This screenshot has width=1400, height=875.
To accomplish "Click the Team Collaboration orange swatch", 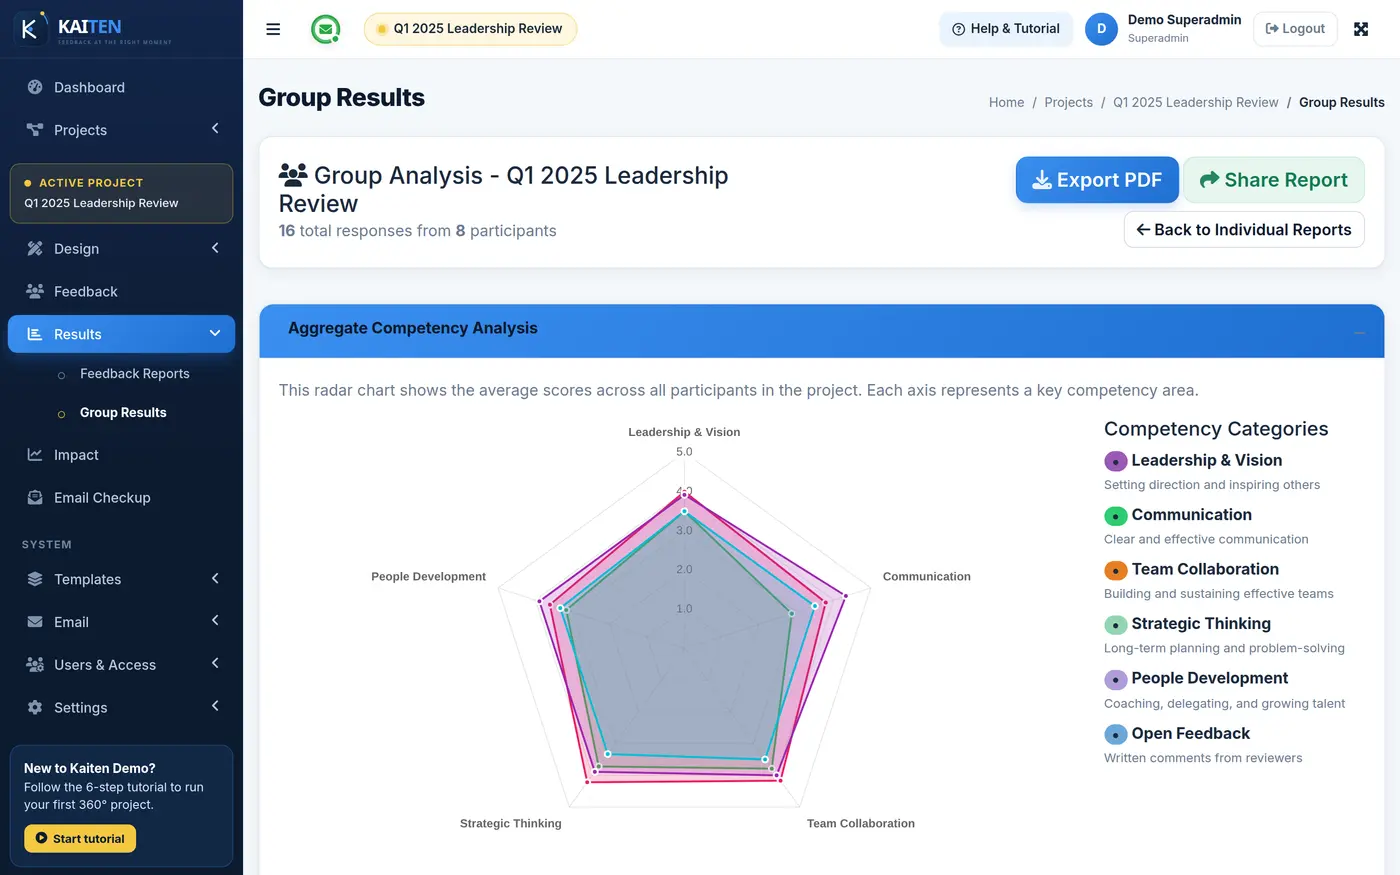I will tap(1115, 570).
